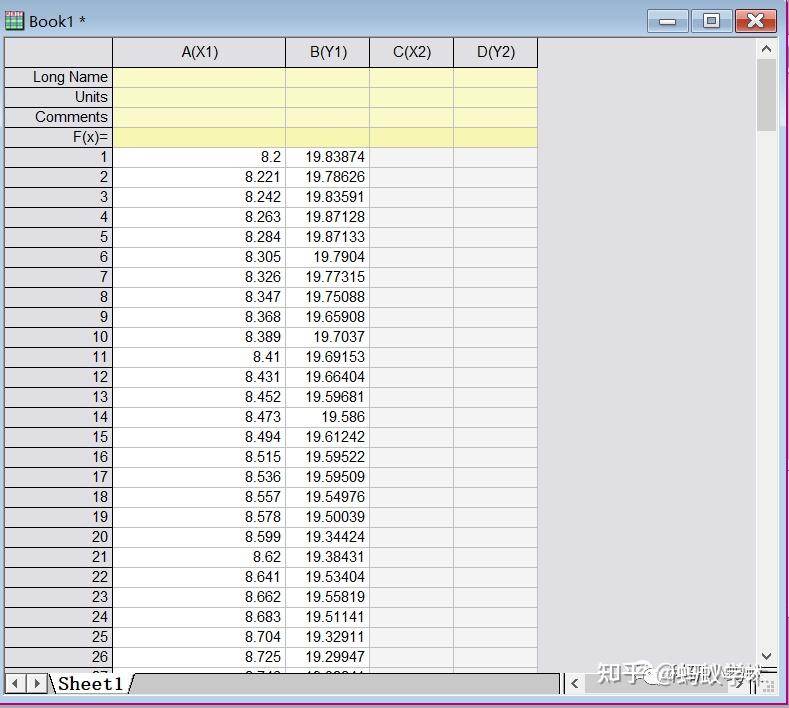Select column C(X2) header
This screenshot has width=789, height=708.
click(412, 52)
